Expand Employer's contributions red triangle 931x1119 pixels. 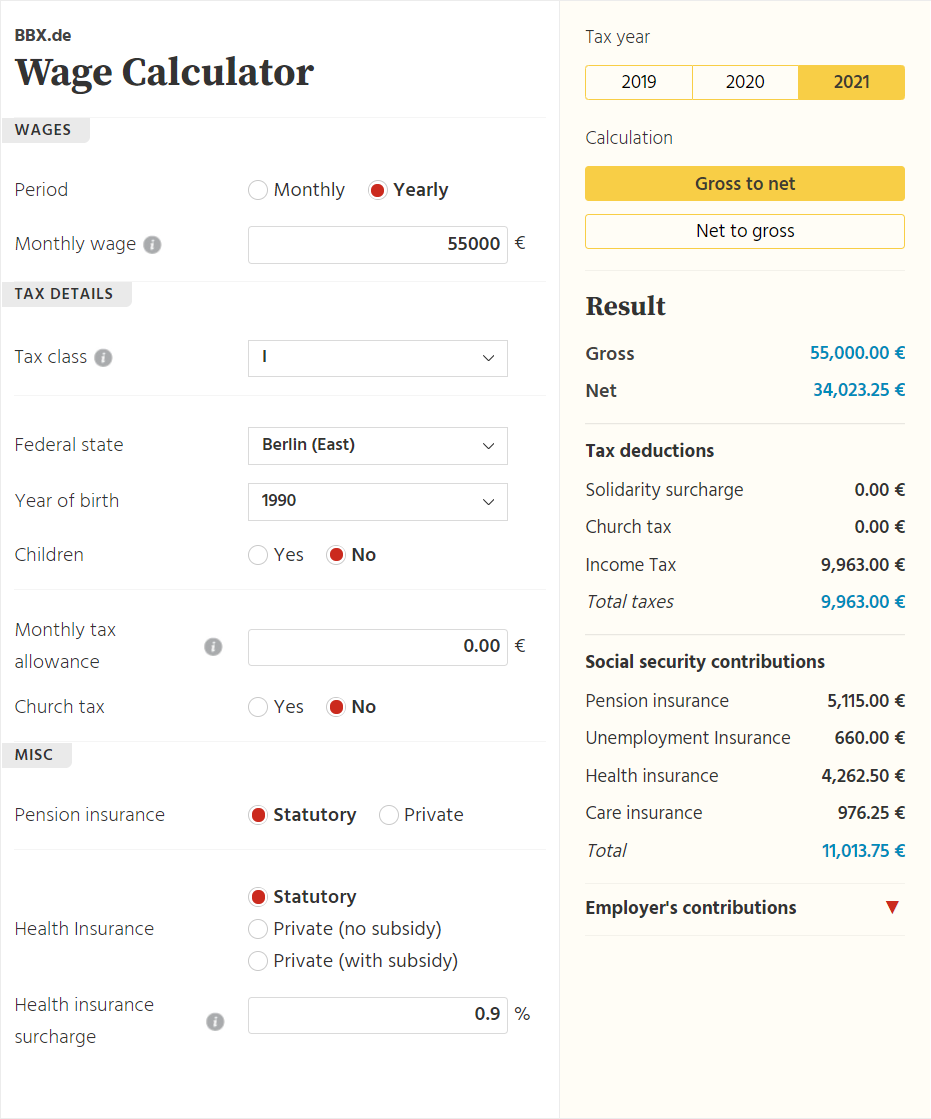coord(892,907)
